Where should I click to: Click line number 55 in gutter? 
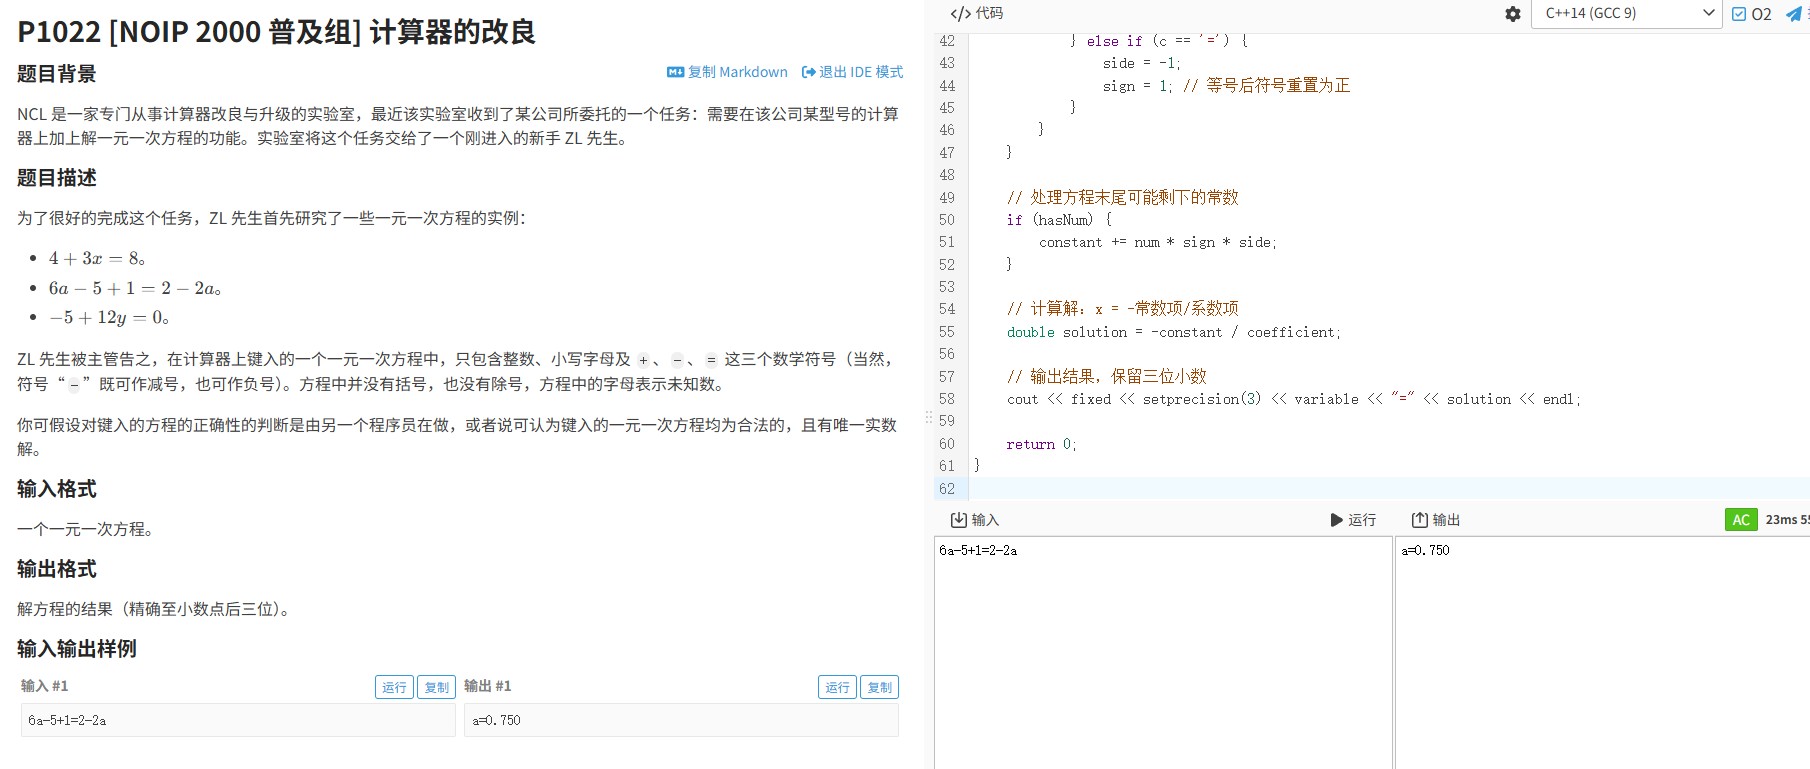[x=947, y=332]
